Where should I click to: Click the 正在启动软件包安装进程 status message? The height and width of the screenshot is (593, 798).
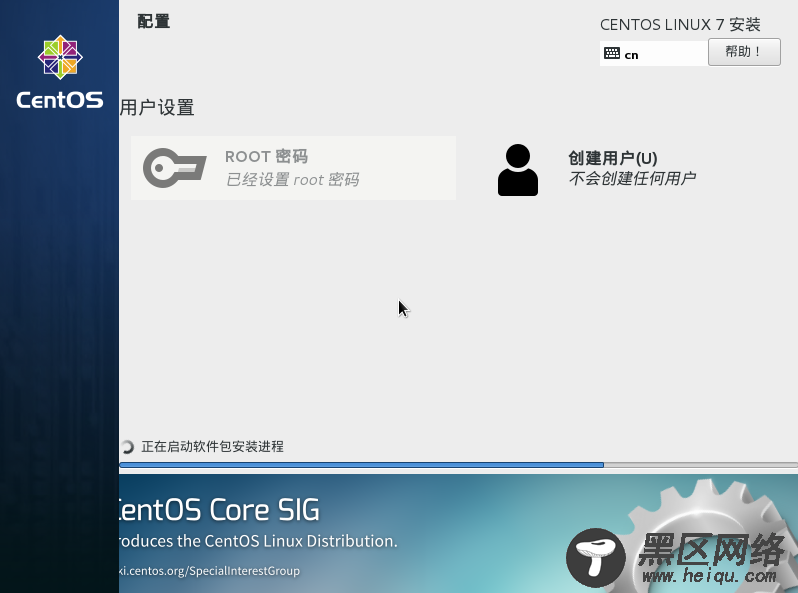[212, 446]
